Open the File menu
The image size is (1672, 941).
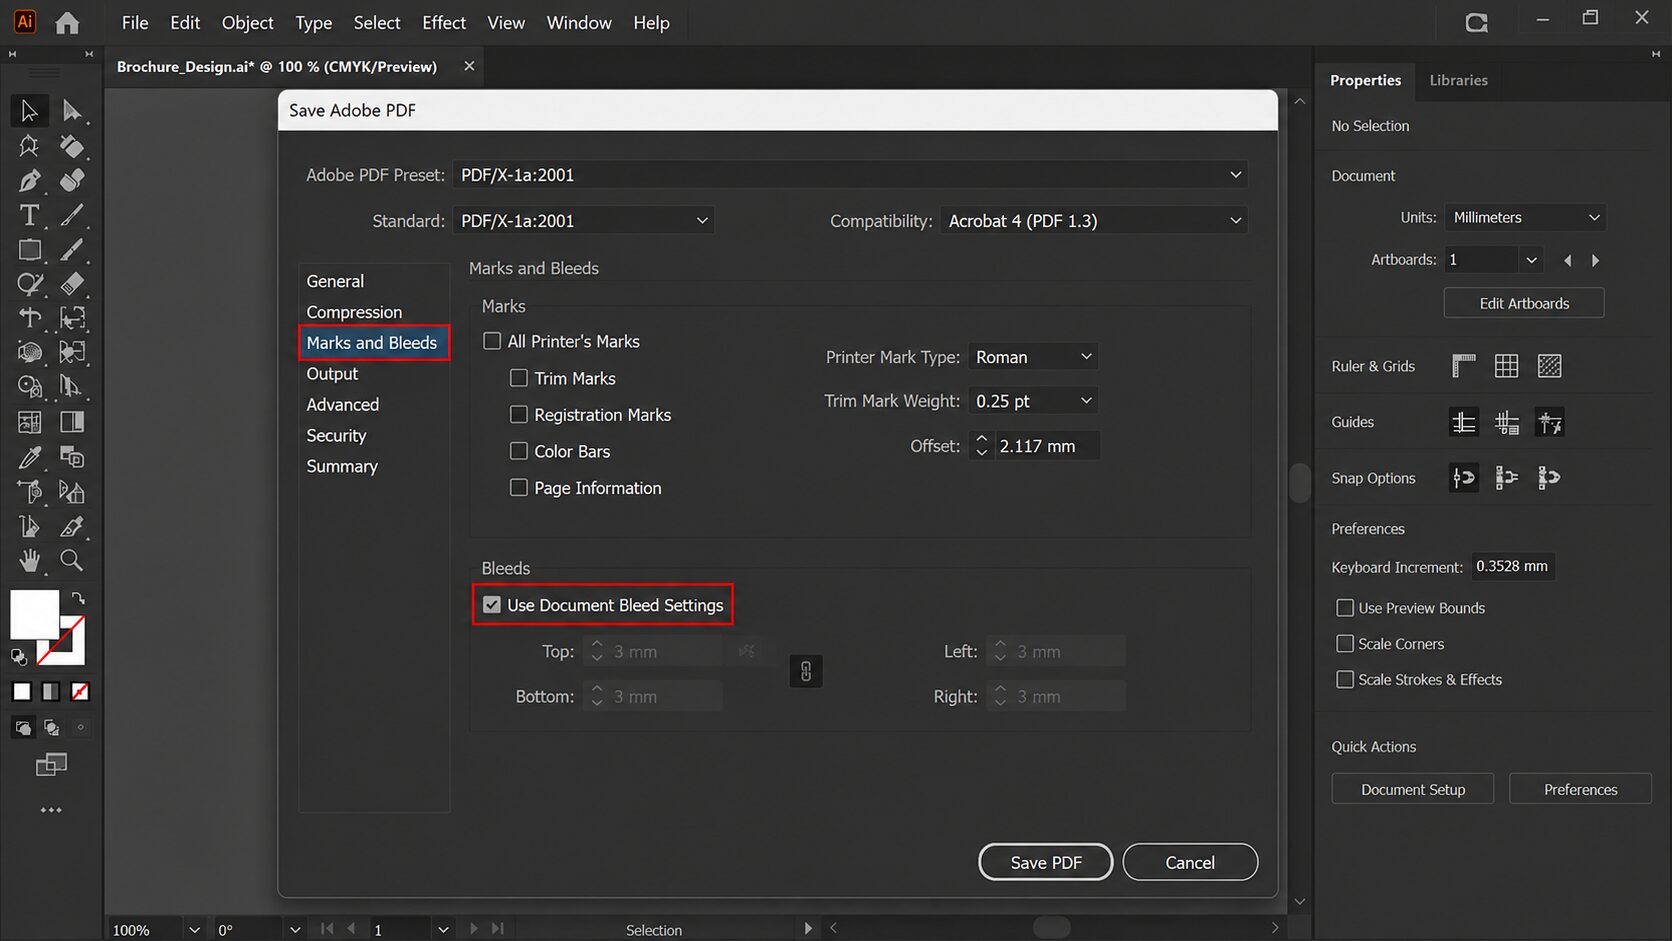(x=134, y=23)
